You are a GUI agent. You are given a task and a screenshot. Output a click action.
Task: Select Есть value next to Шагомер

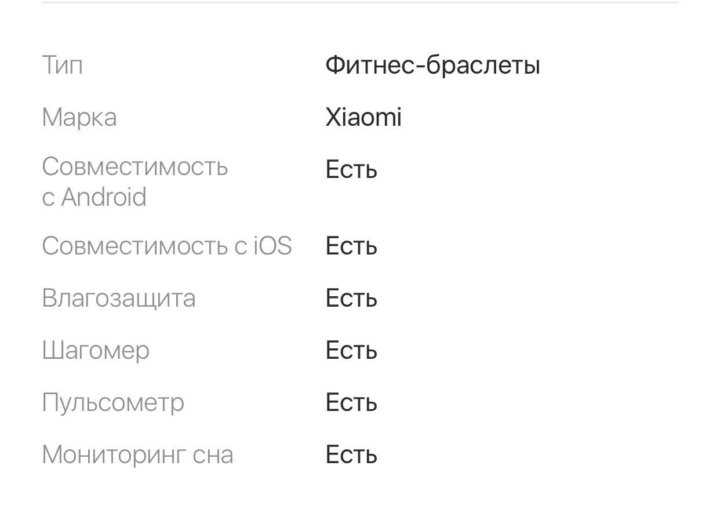(x=351, y=351)
